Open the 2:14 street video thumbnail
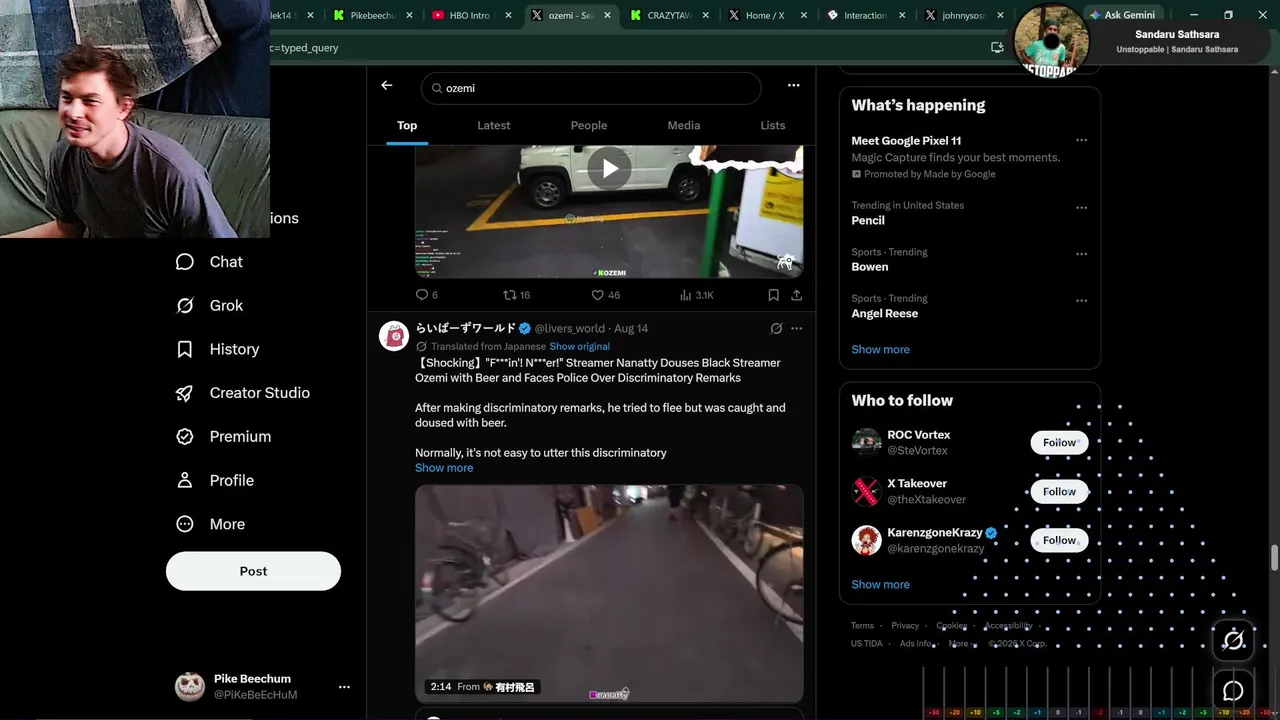The width and height of the screenshot is (1280, 720). (609, 593)
